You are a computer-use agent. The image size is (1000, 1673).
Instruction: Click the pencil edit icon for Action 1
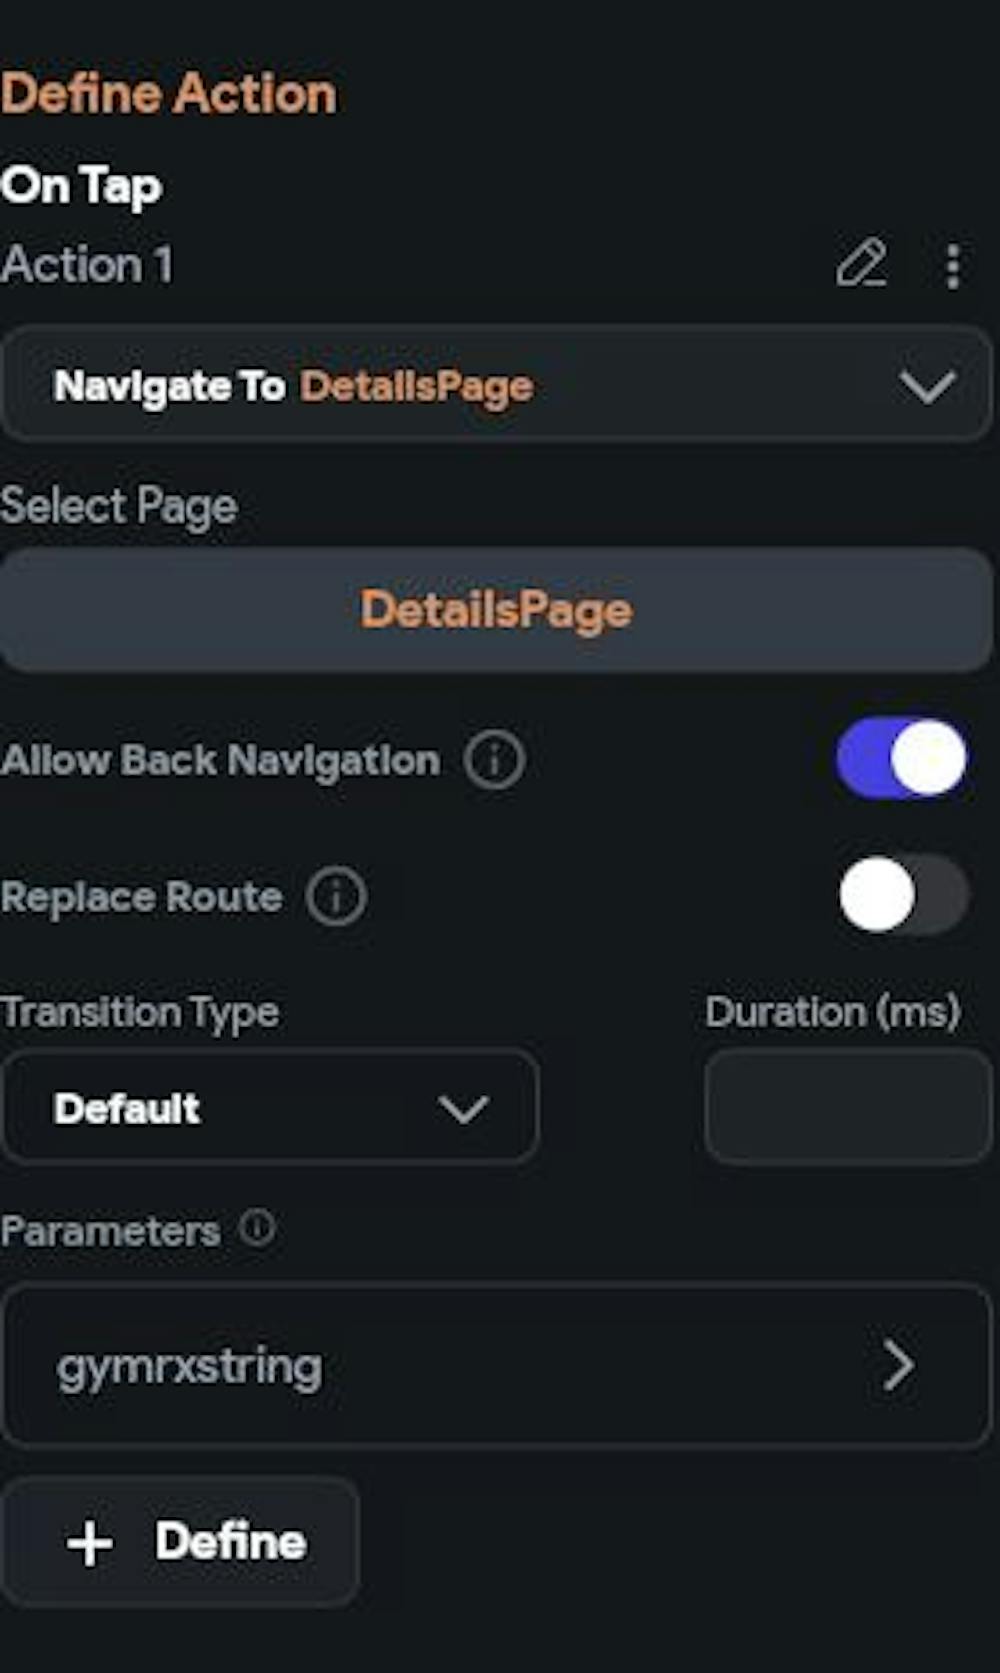(x=861, y=264)
